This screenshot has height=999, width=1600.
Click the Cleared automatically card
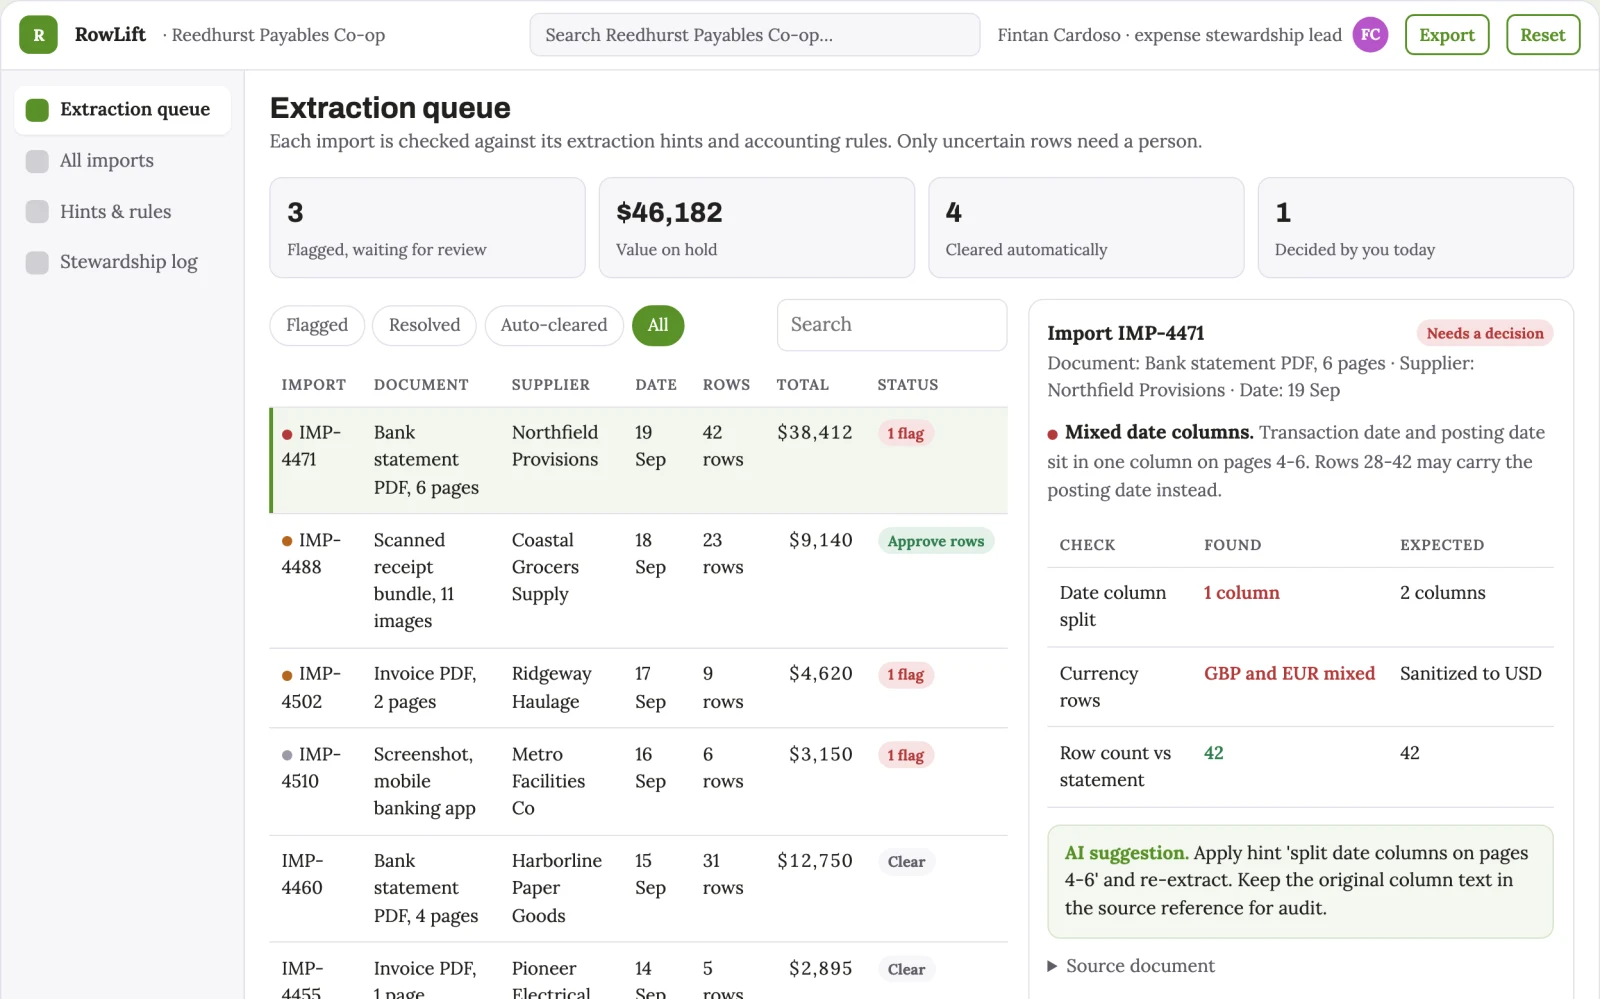point(1086,228)
